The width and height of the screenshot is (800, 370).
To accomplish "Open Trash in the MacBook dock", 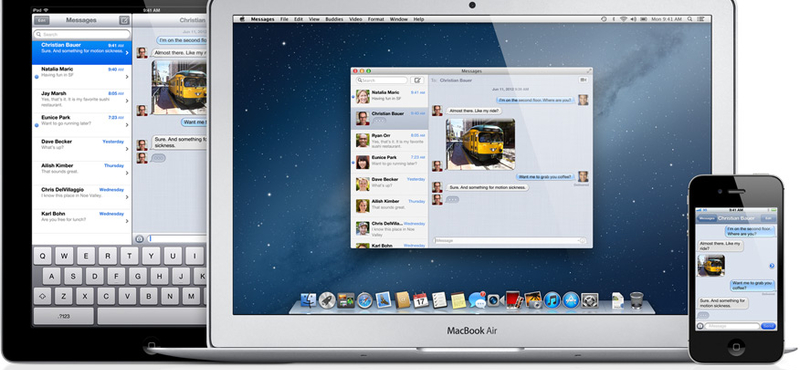I will coord(637,300).
